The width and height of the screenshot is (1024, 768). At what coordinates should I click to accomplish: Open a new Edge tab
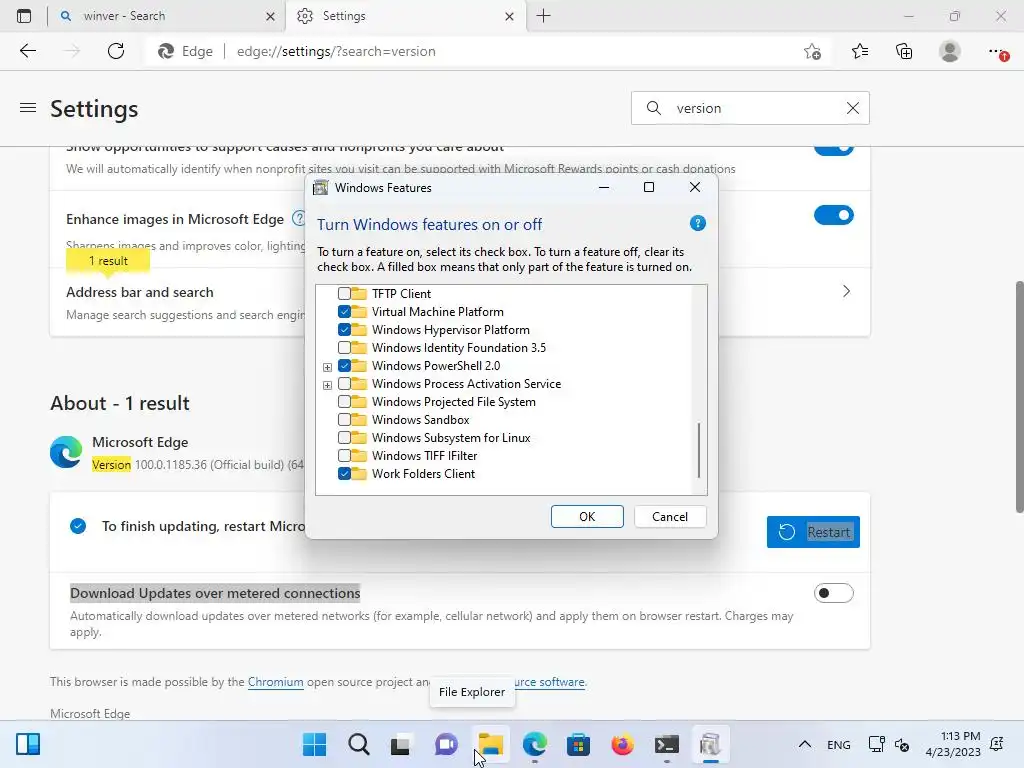[543, 16]
